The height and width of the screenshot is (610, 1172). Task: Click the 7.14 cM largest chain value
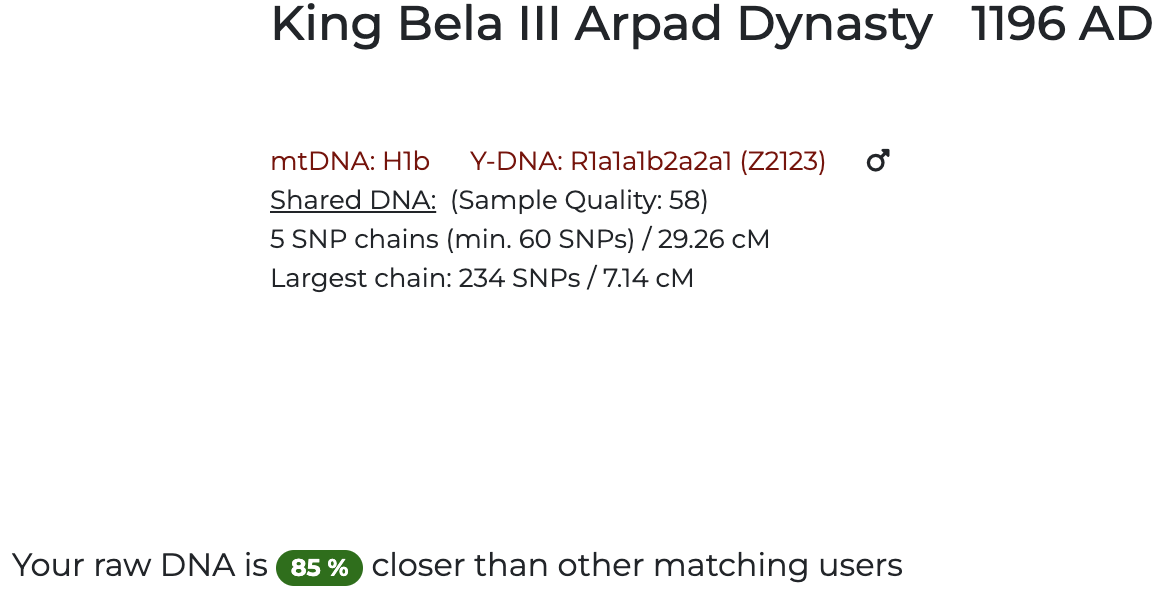(648, 278)
